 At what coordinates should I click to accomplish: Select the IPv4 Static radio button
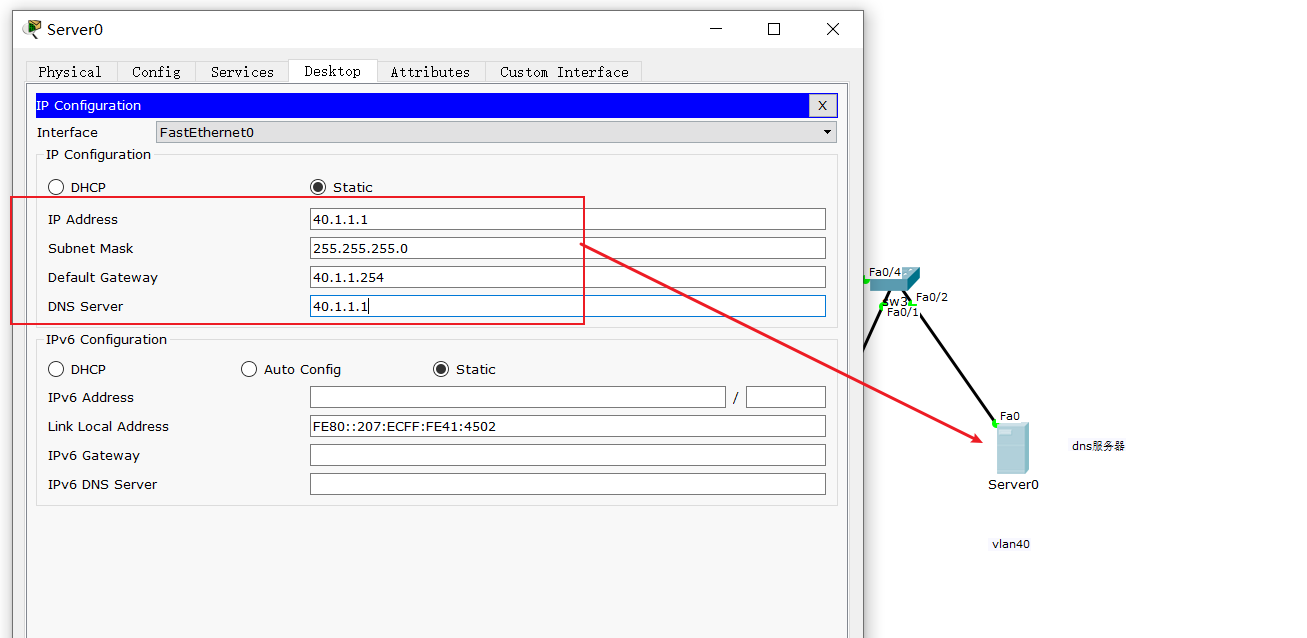pos(318,187)
